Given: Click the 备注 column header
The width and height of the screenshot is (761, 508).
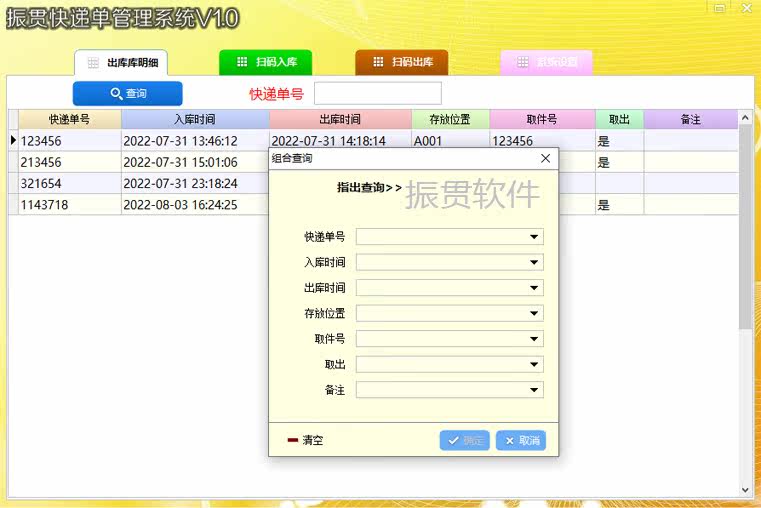Looking at the screenshot, I should [x=691, y=119].
